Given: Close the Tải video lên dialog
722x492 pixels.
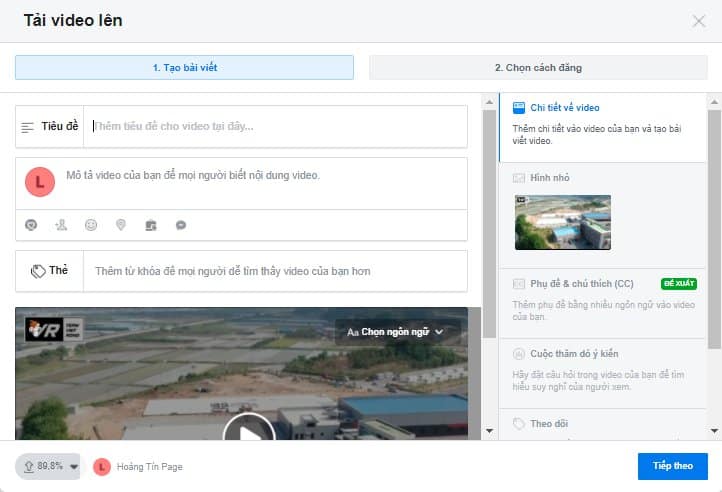Looking at the screenshot, I should (x=699, y=21).
